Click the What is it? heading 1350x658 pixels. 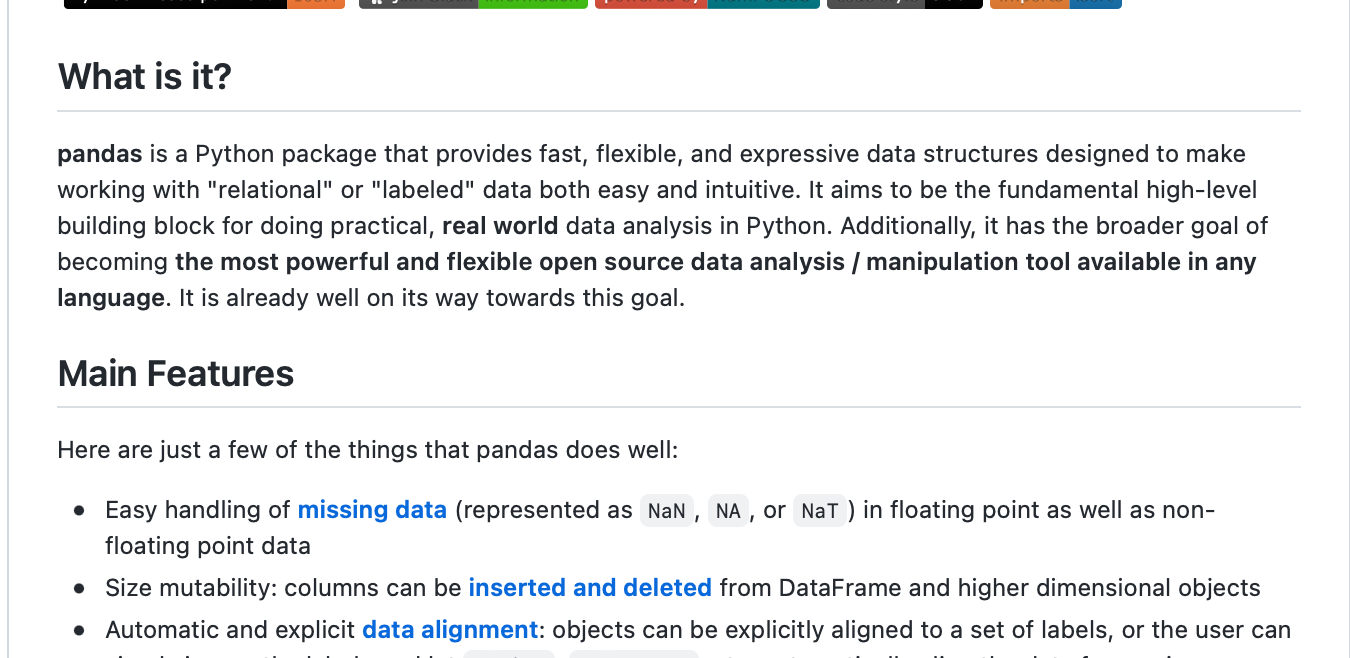click(x=145, y=77)
